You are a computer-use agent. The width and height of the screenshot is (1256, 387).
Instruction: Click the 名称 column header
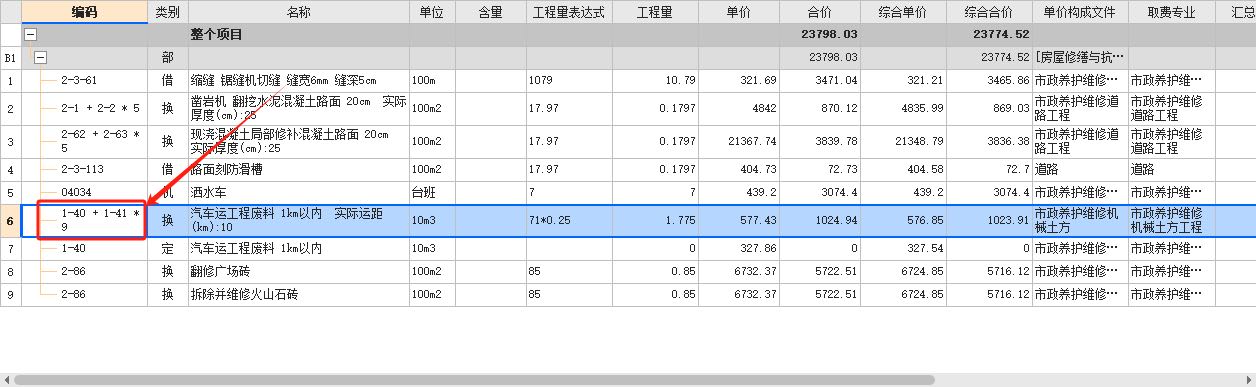pos(298,12)
